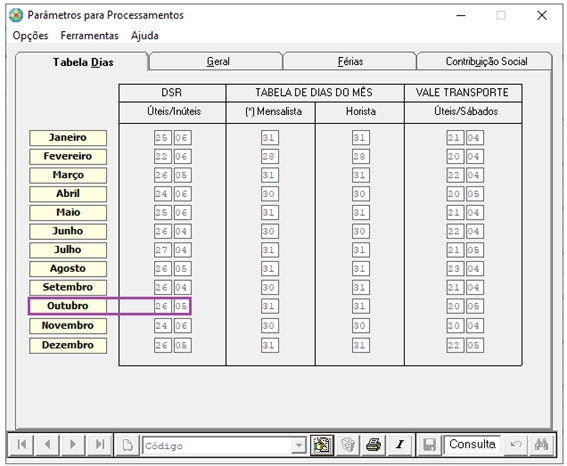Go to the previous record
The height and width of the screenshot is (466, 567).
coord(47,445)
